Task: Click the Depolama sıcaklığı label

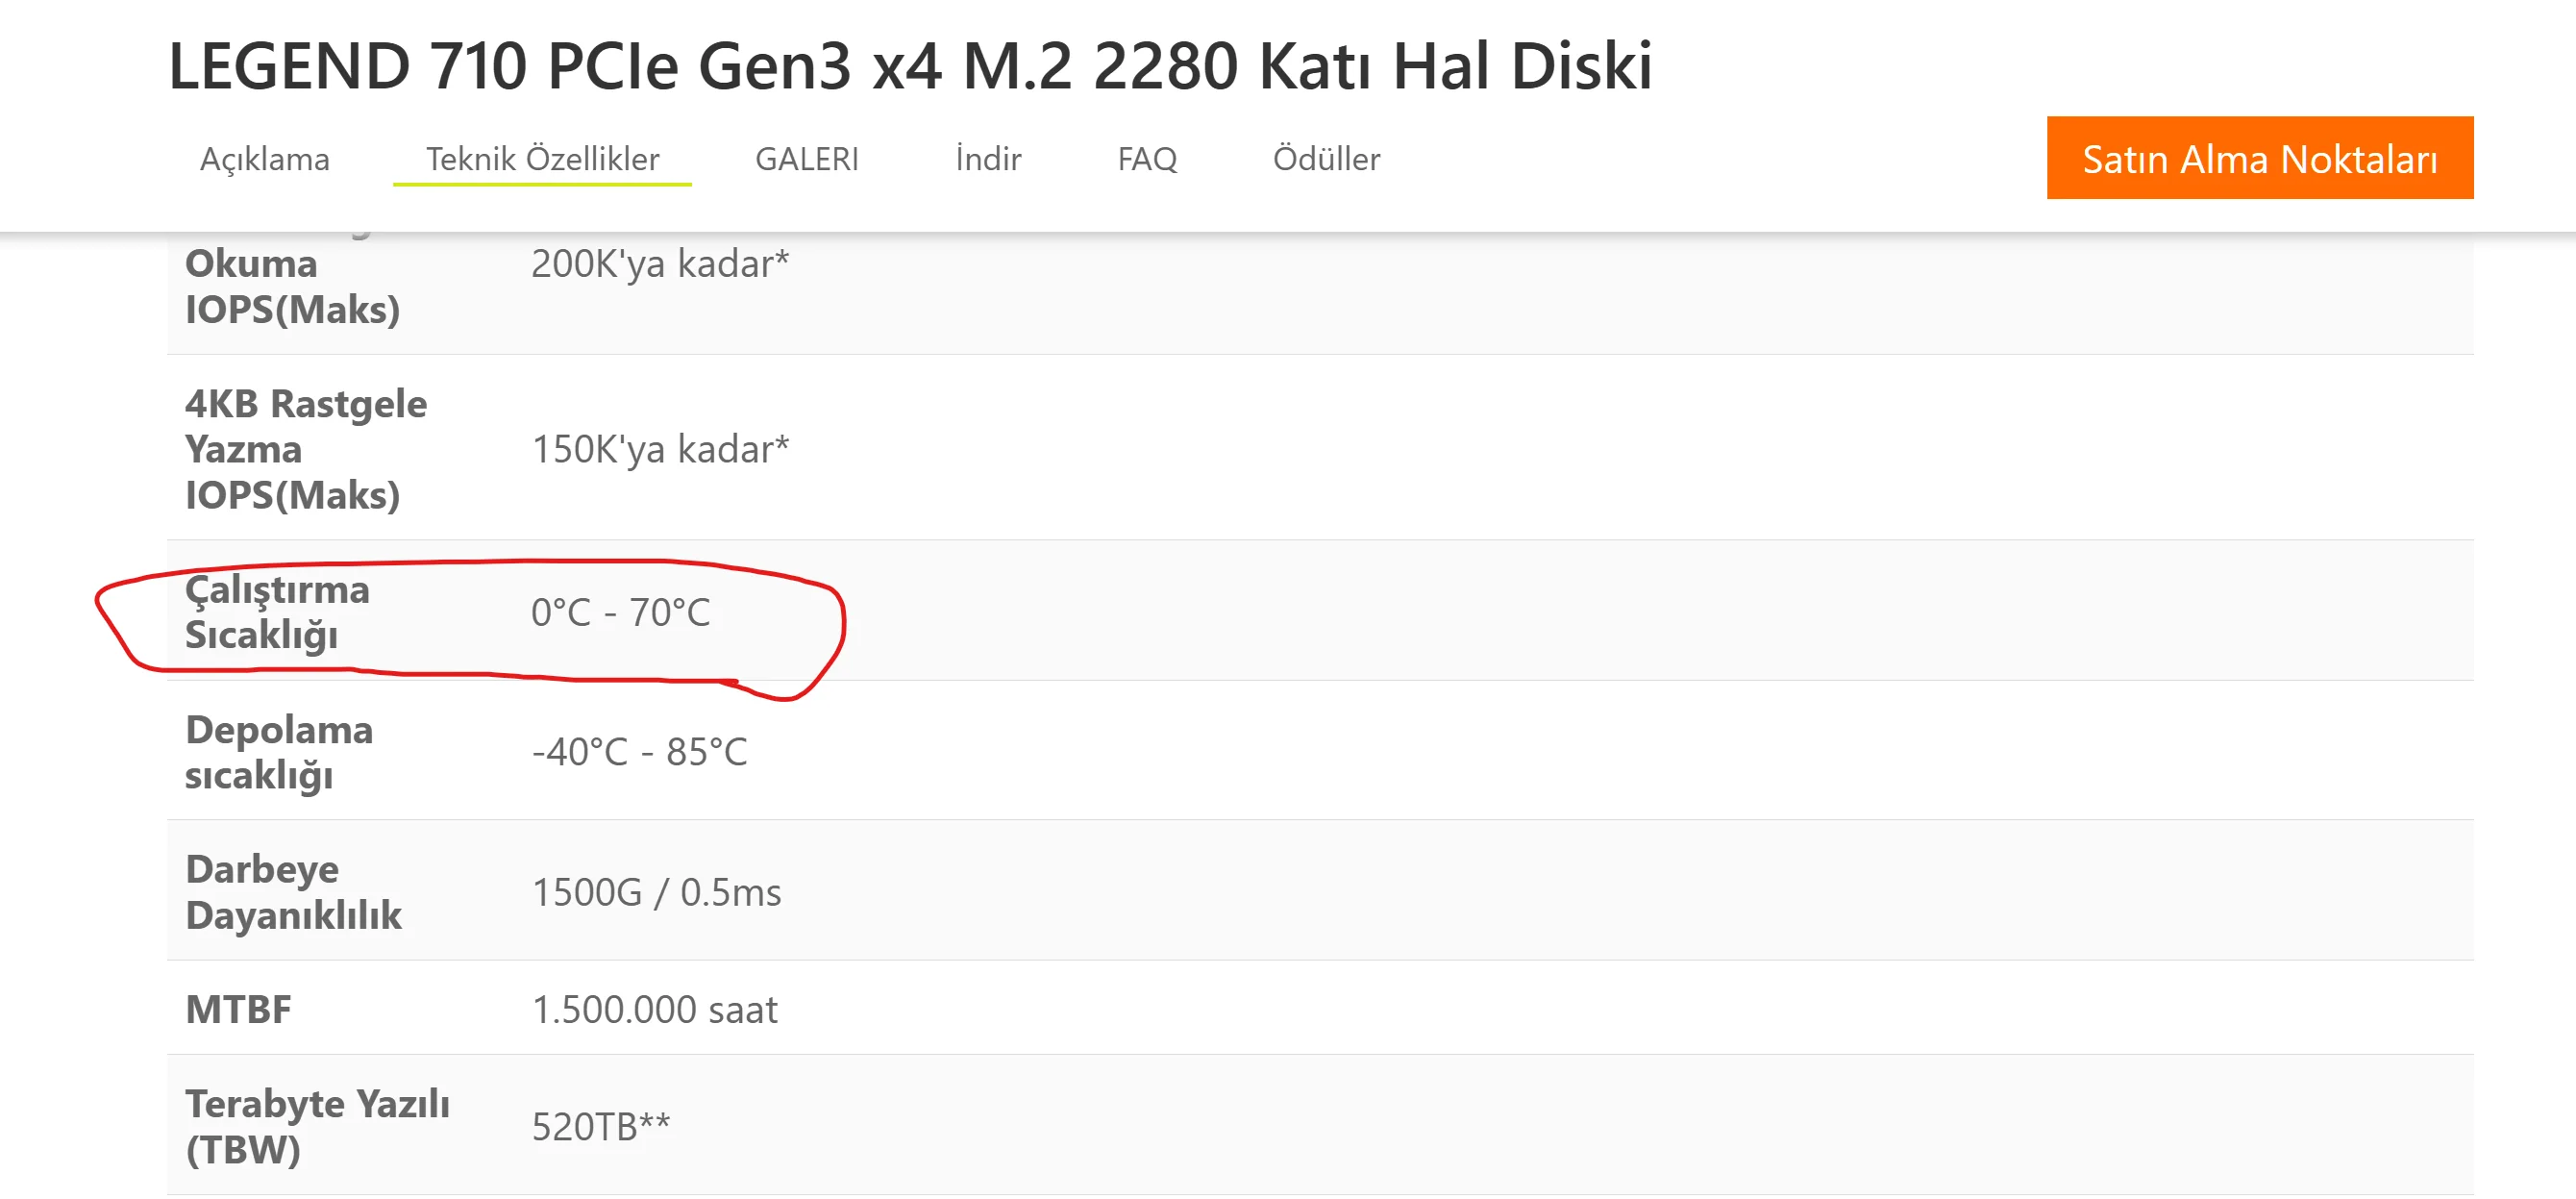Action: point(278,751)
